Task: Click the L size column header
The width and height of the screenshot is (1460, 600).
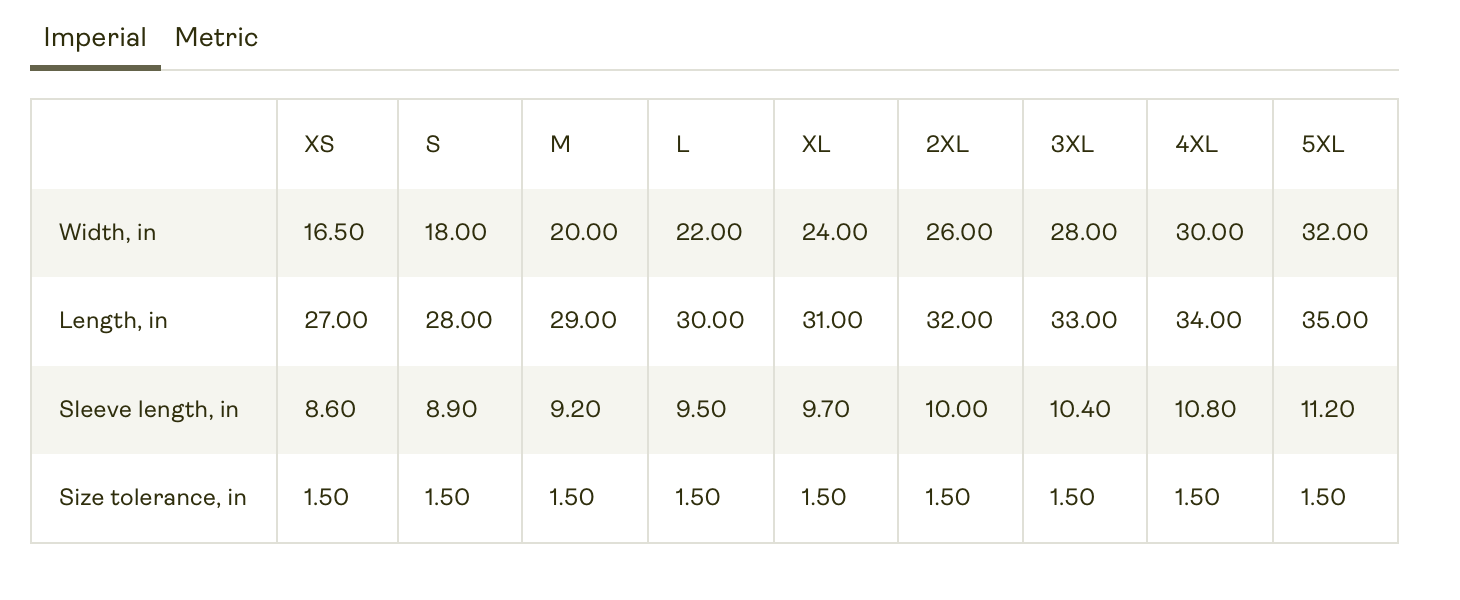Action: [682, 144]
